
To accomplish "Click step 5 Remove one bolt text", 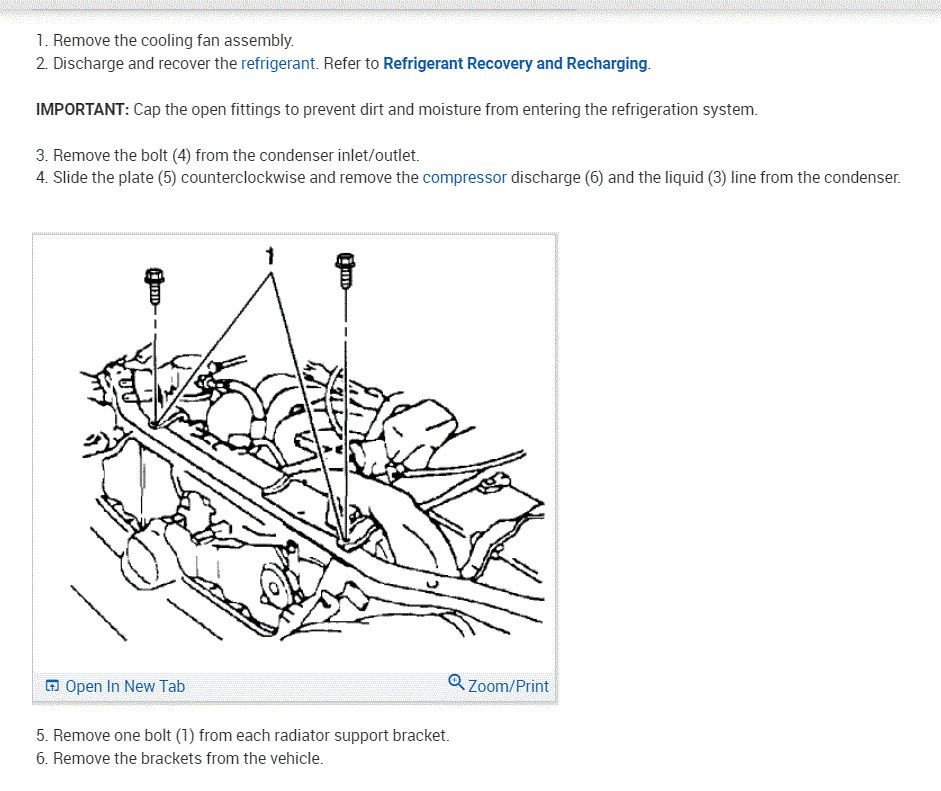I will (x=242, y=735).
